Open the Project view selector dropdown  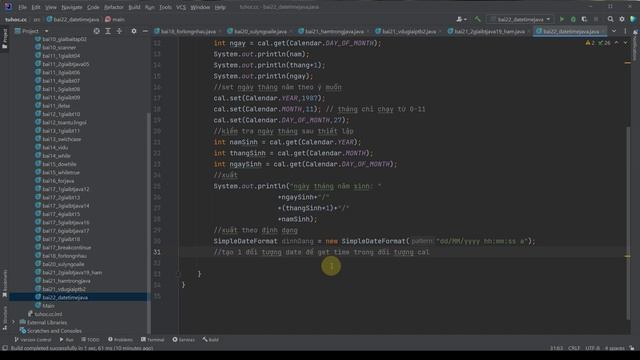tap(32, 31)
